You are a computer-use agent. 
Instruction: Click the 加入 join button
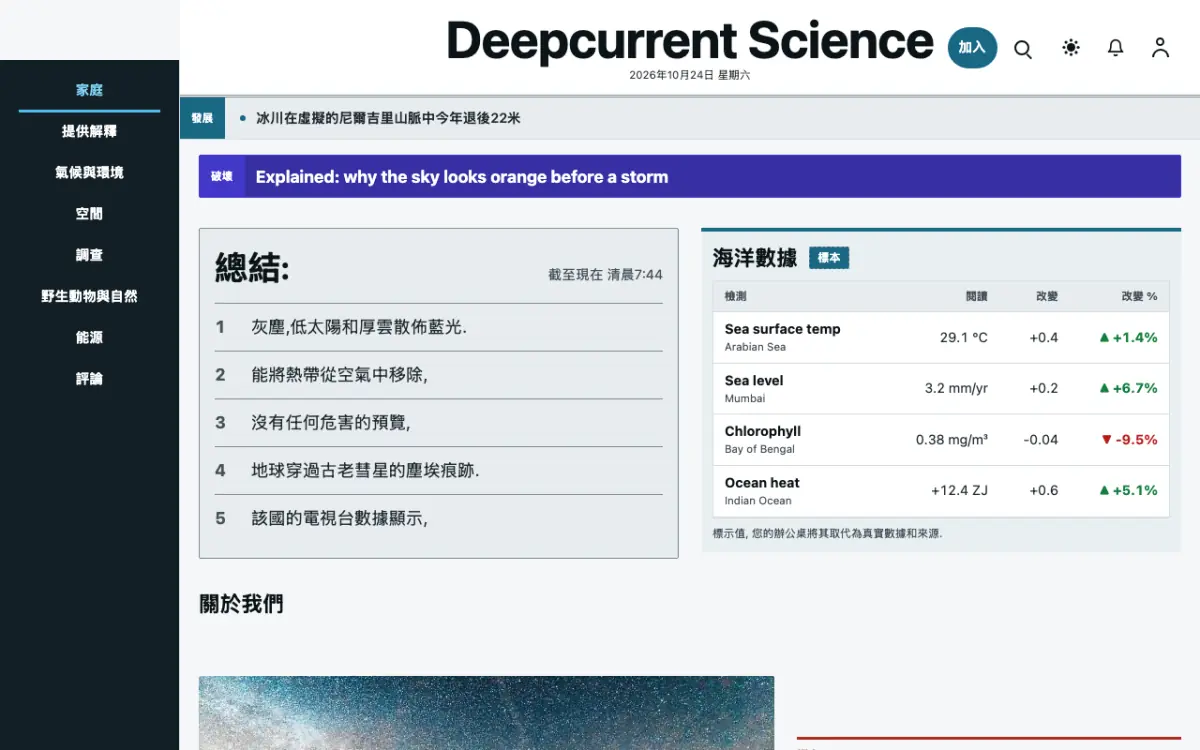(x=972, y=47)
